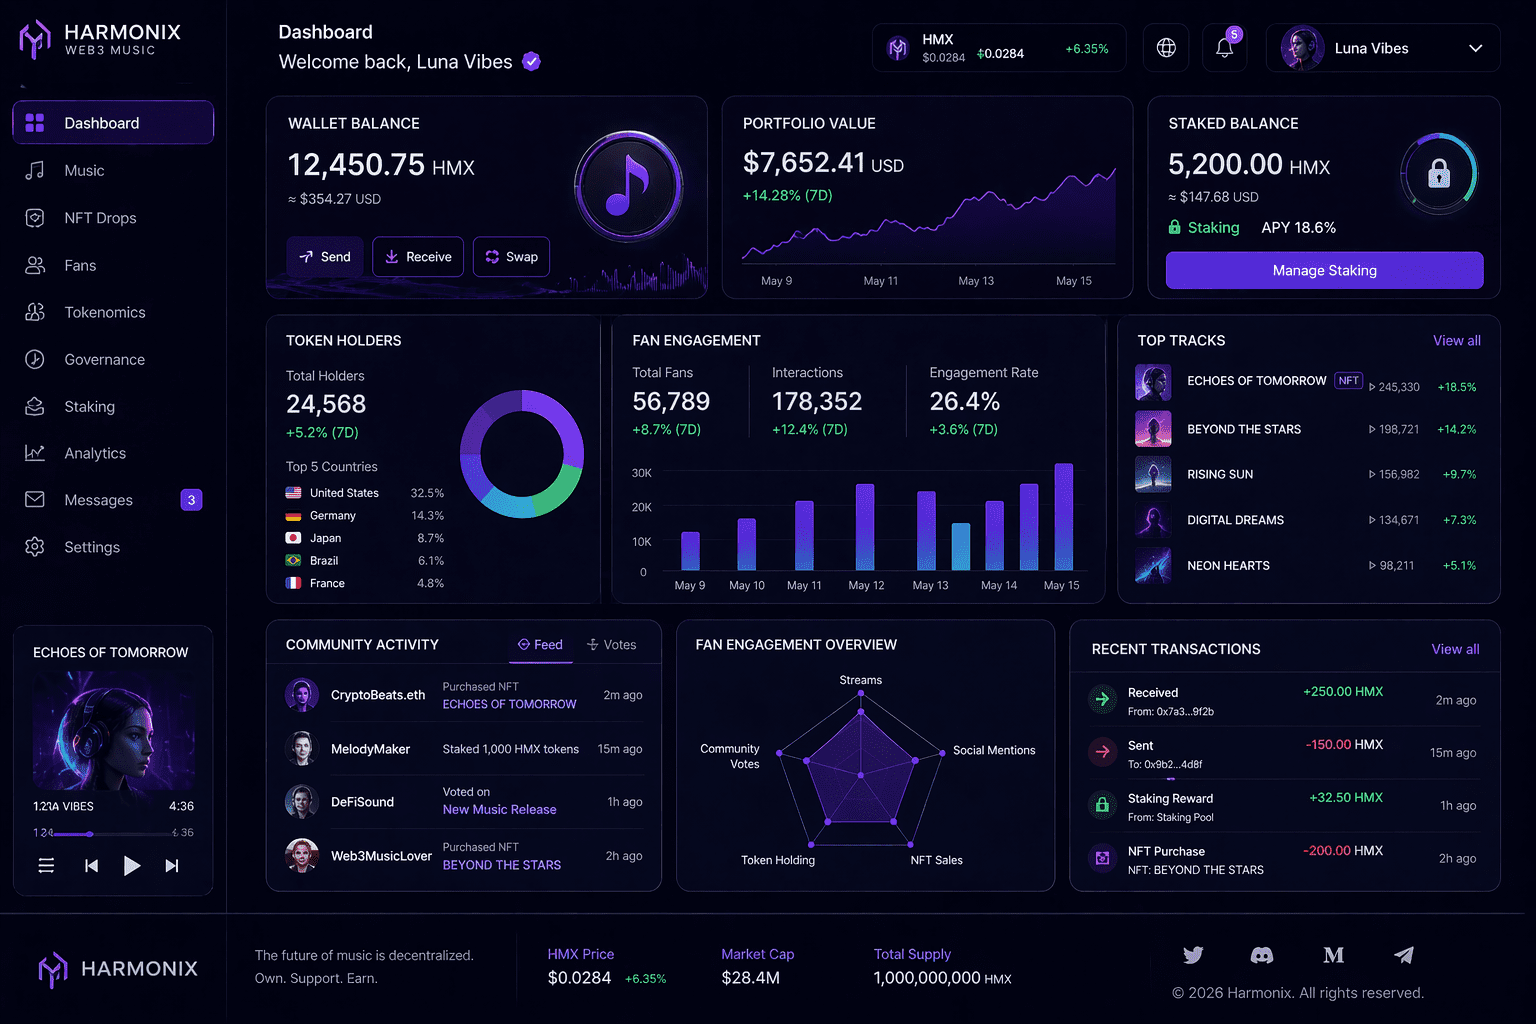Open the Analytics page
1536x1024 pixels.
point(95,453)
